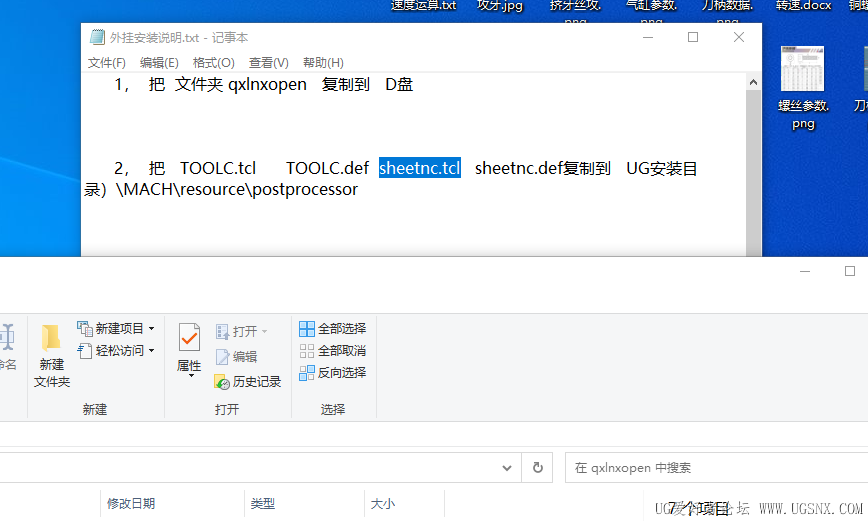
Task: Maximize the Explorer window
Action: pos(850,271)
